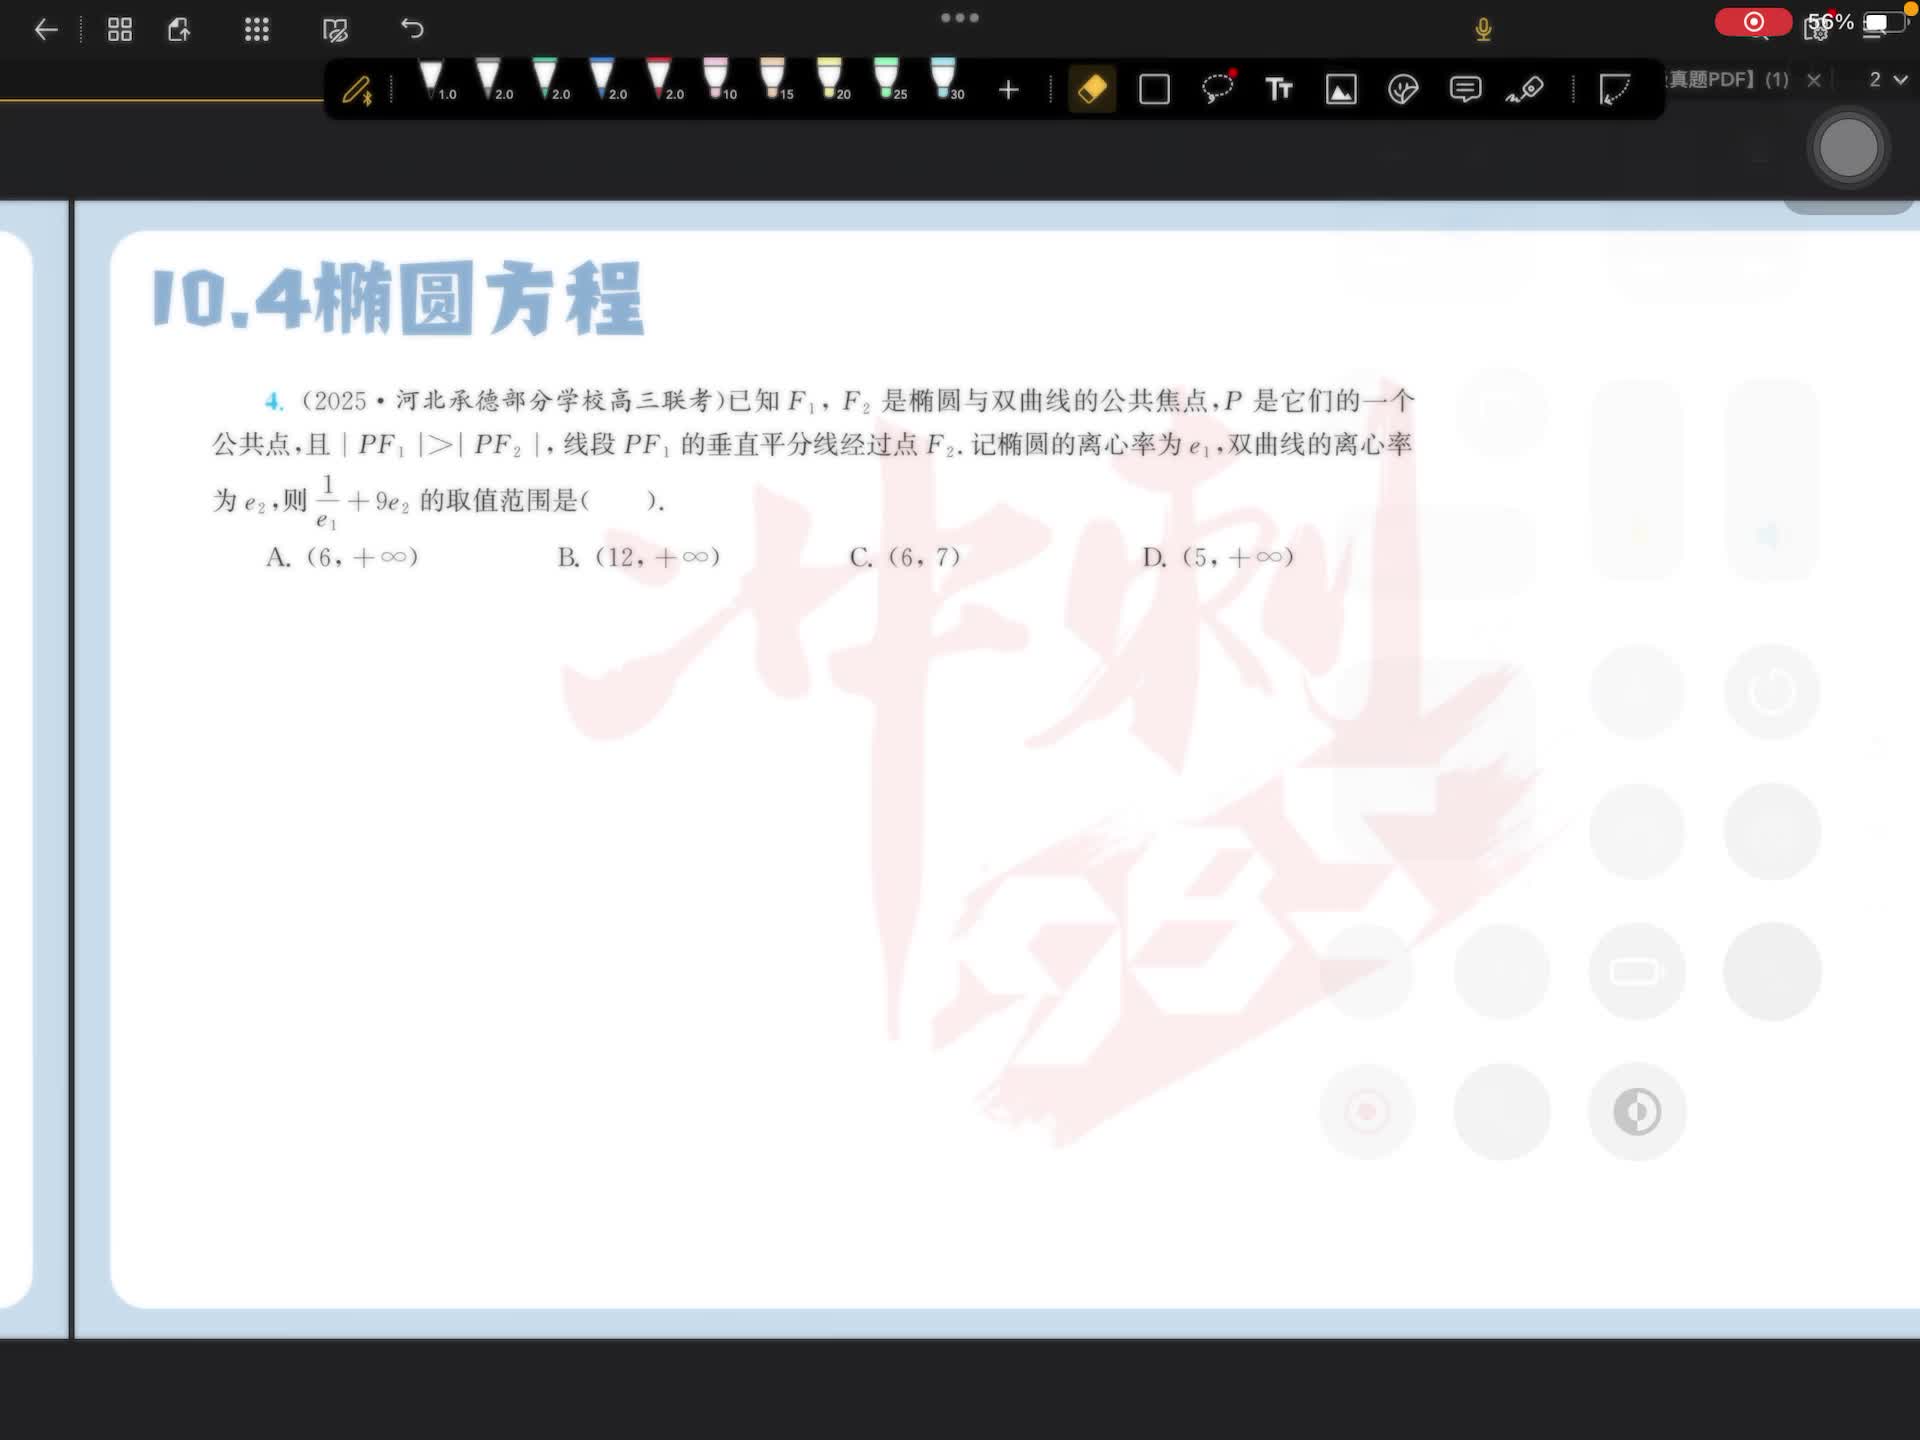Open the comment note tool
This screenshot has width=1920, height=1440.
[1465, 90]
